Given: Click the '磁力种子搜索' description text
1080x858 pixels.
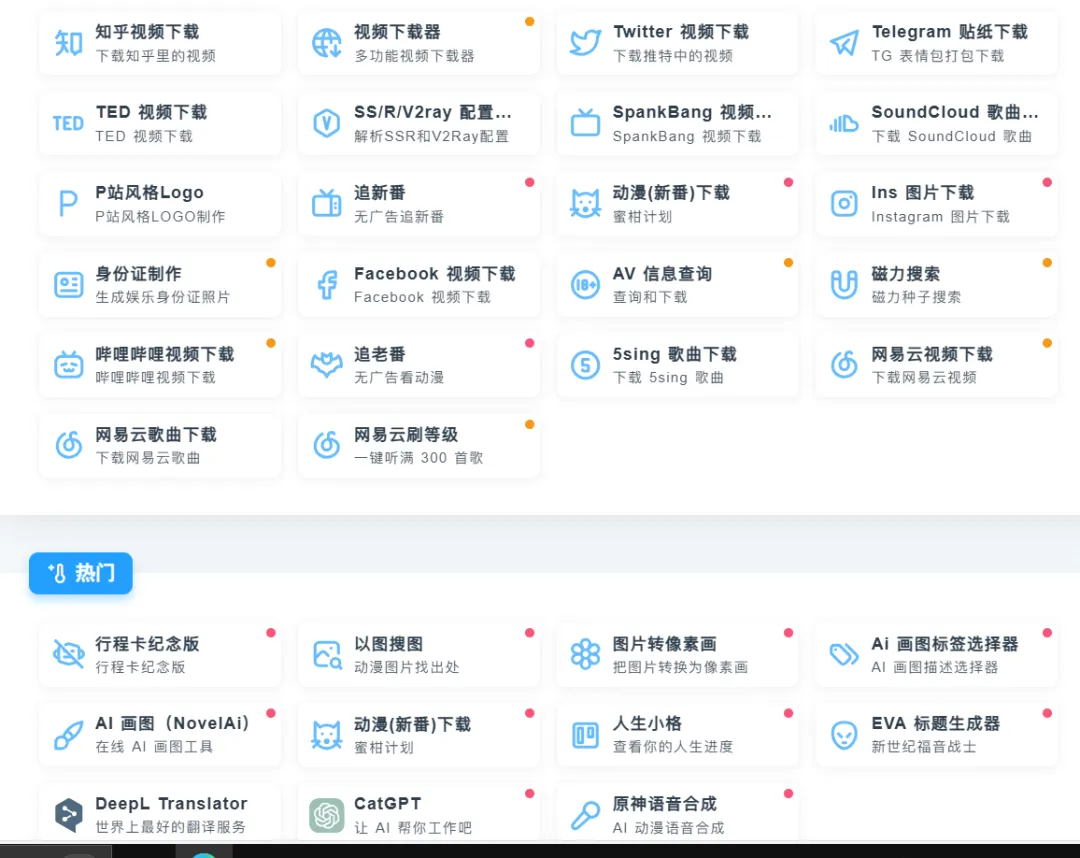Looking at the screenshot, I should click(916, 297).
